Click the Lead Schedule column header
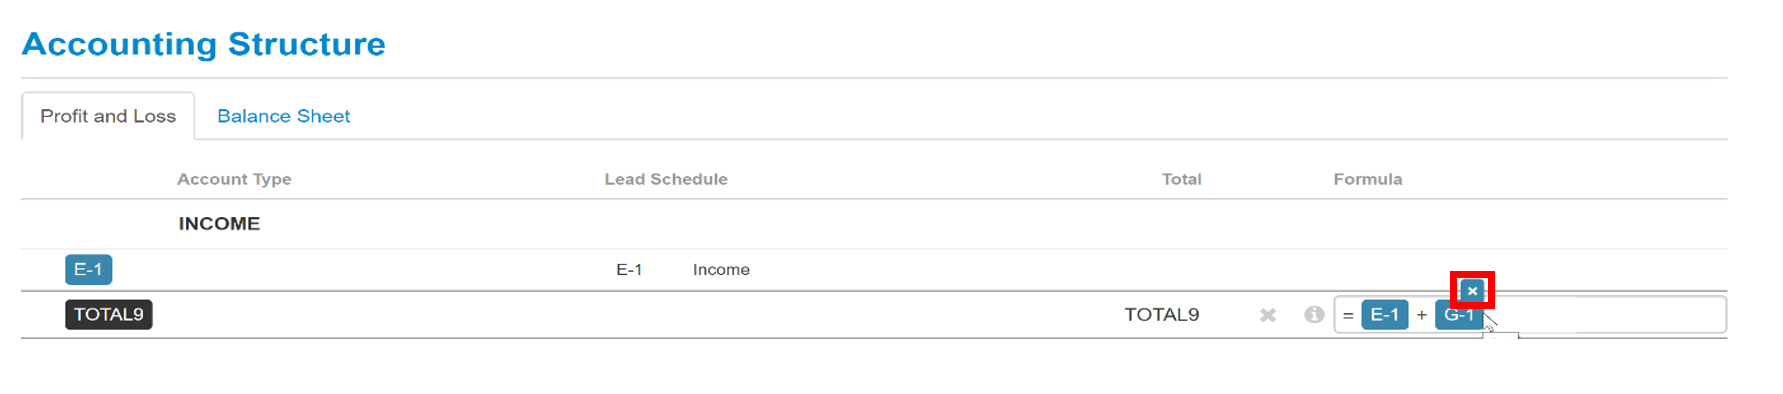Screen dimensions: 1783x394 point(666,179)
